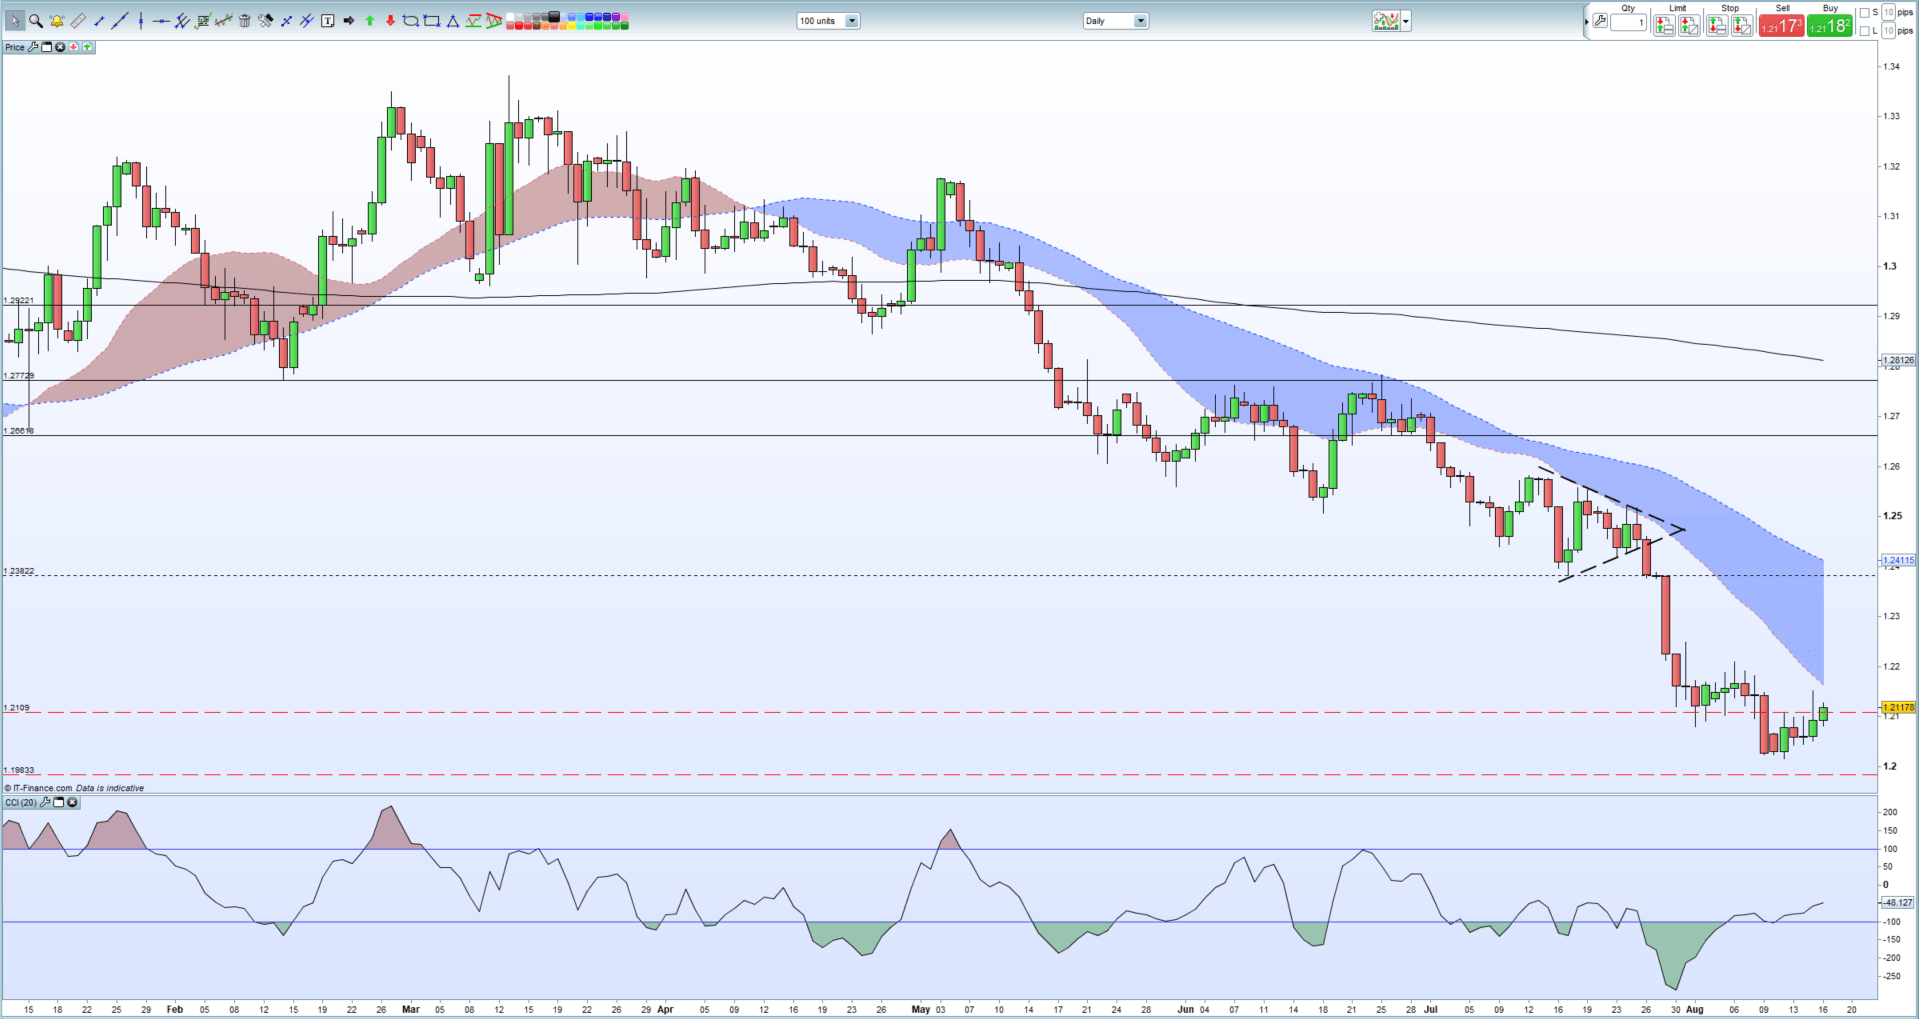Click the Price panel label

tap(15, 47)
